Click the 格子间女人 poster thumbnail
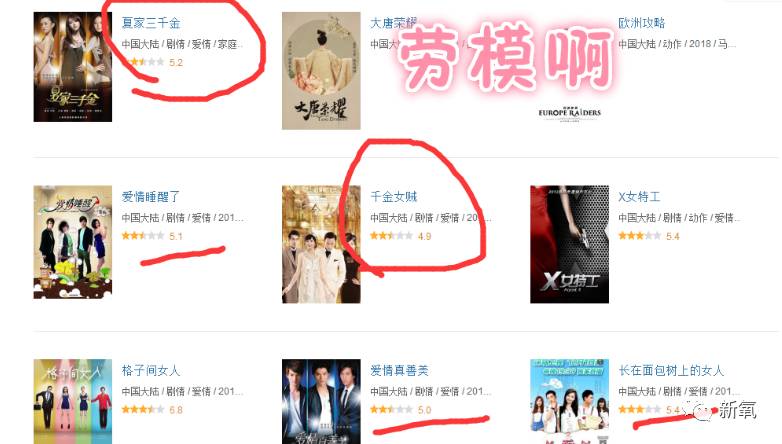Screen dimensions: 782x444 (x=73, y=402)
